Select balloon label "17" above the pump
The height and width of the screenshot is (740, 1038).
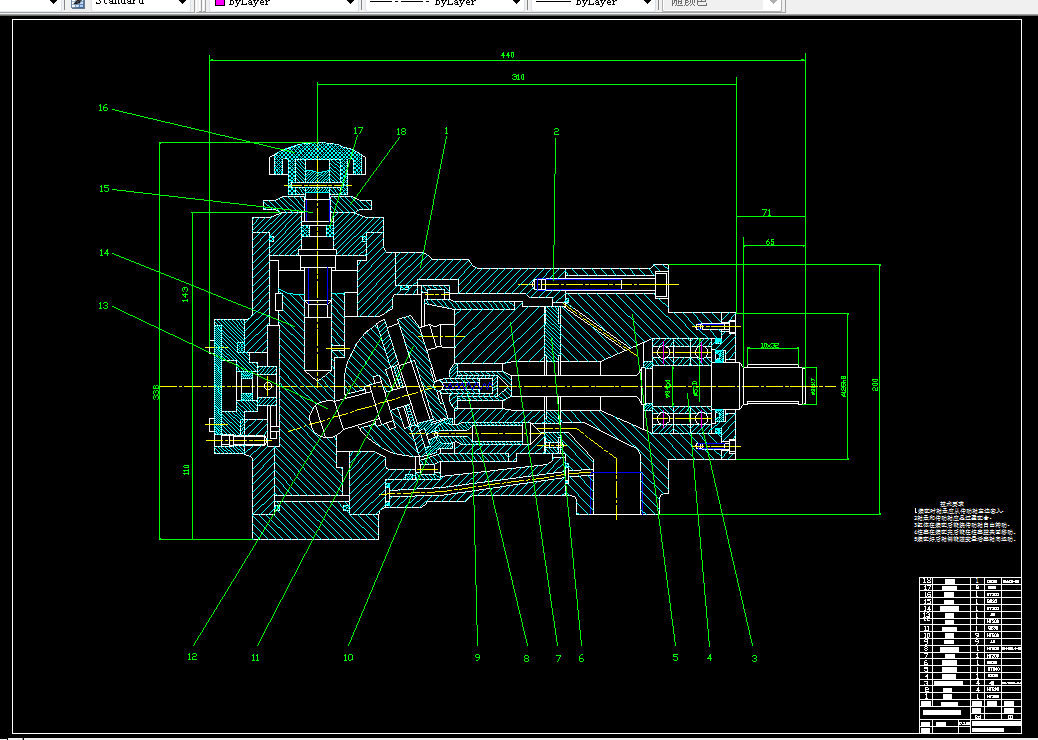(358, 131)
